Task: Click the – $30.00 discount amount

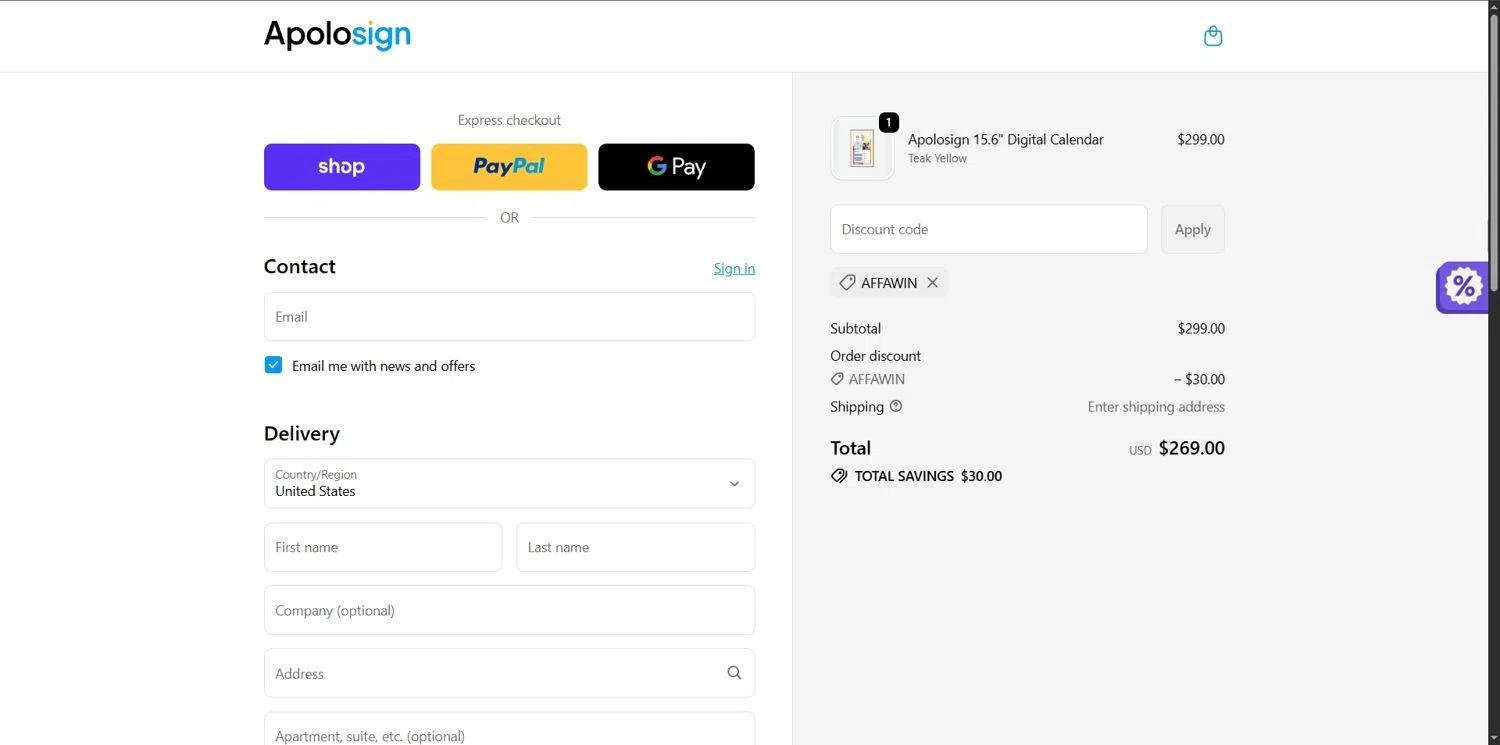Action: point(1199,379)
